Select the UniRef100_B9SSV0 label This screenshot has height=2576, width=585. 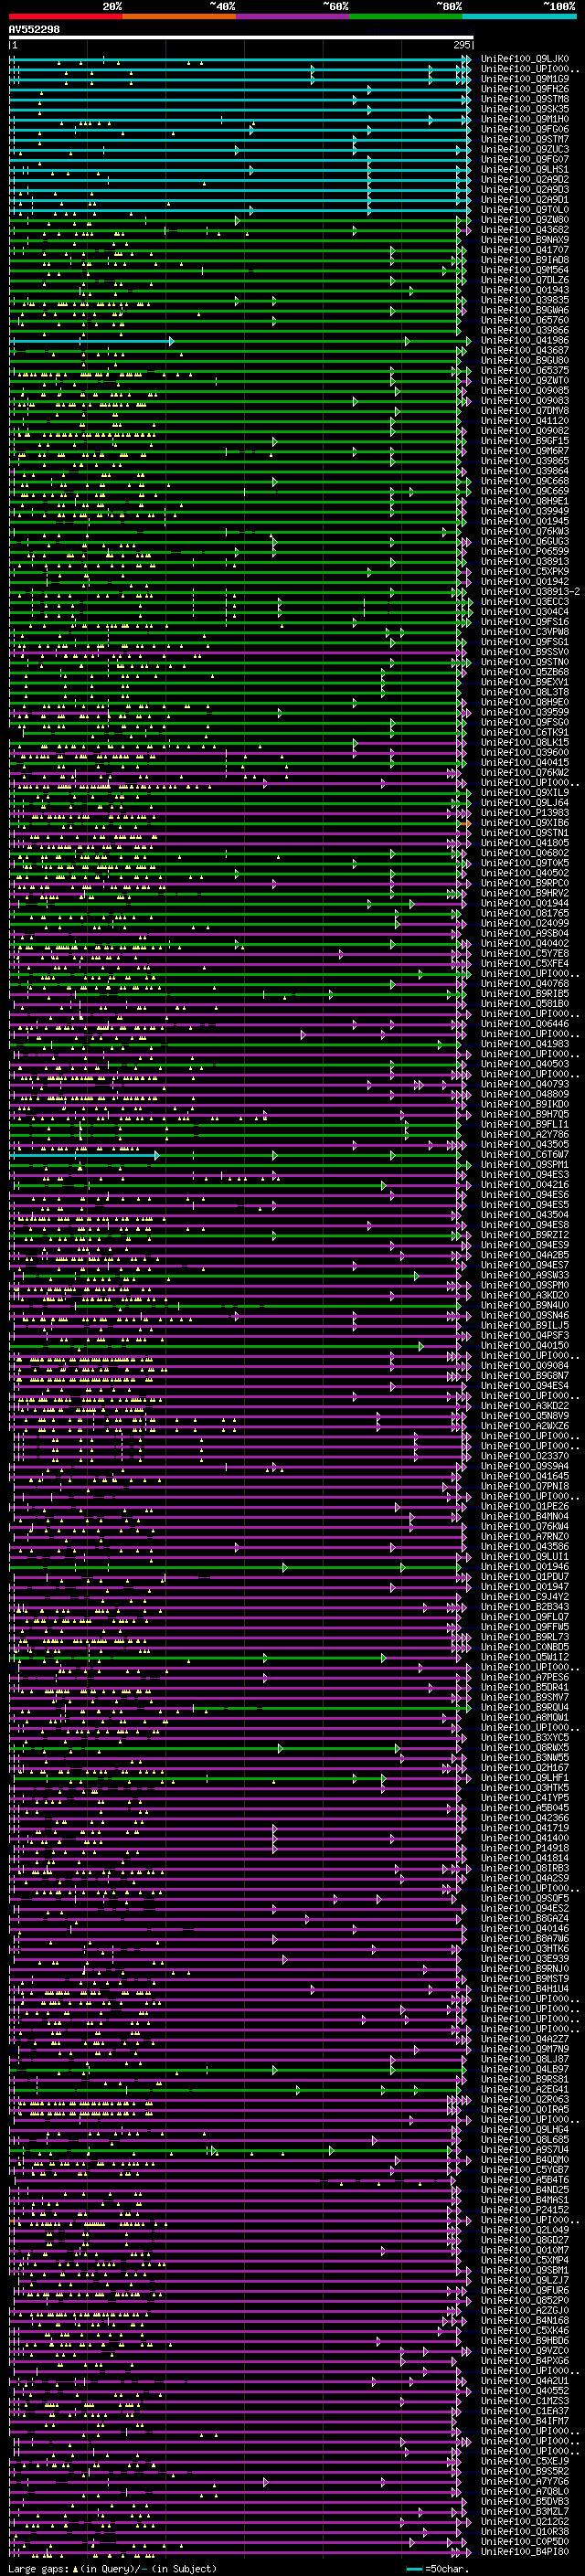pyautogui.click(x=525, y=652)
